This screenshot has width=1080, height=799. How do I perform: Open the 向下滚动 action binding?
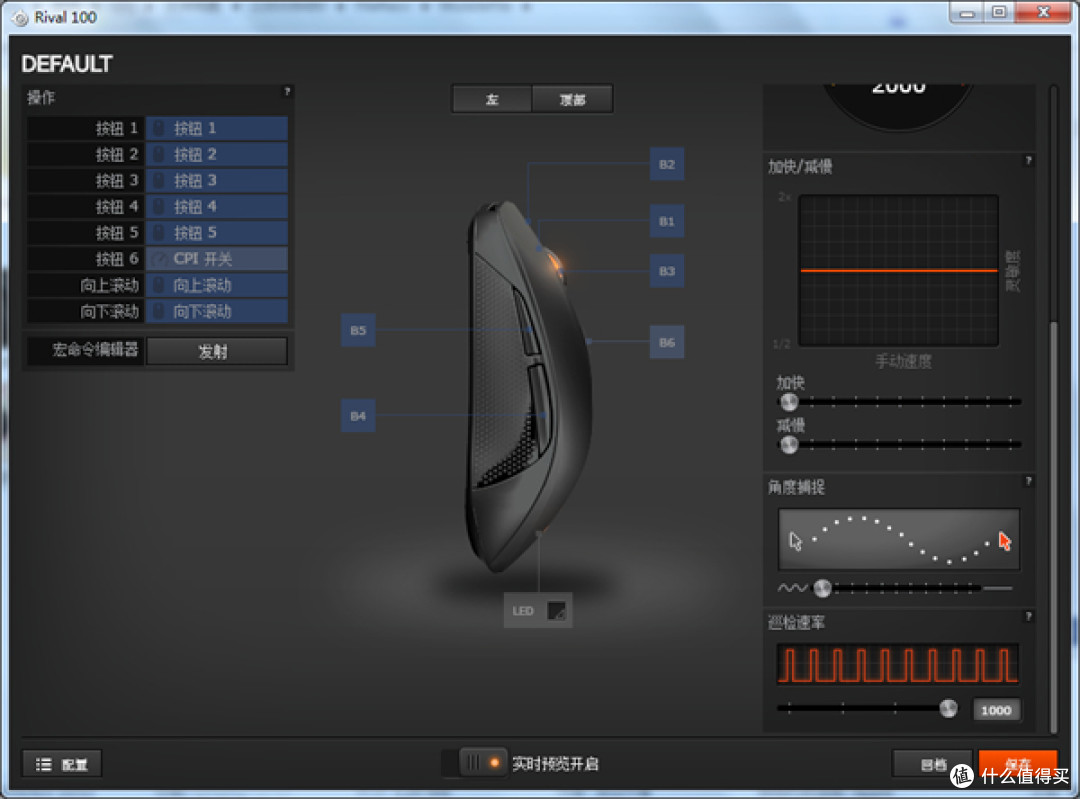(x=216, y=311)
